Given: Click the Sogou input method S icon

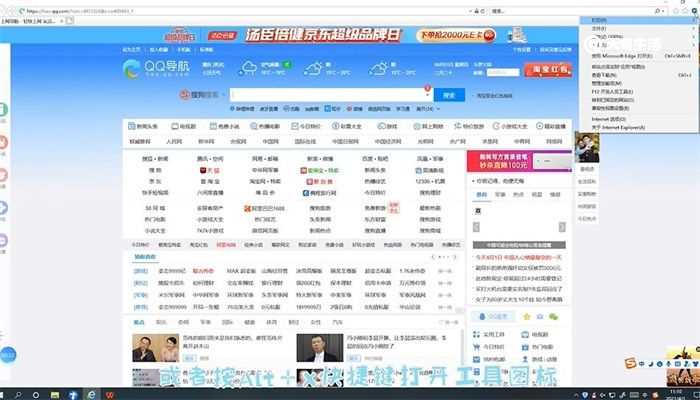Looking at the screenshot, I should (630, 364).
